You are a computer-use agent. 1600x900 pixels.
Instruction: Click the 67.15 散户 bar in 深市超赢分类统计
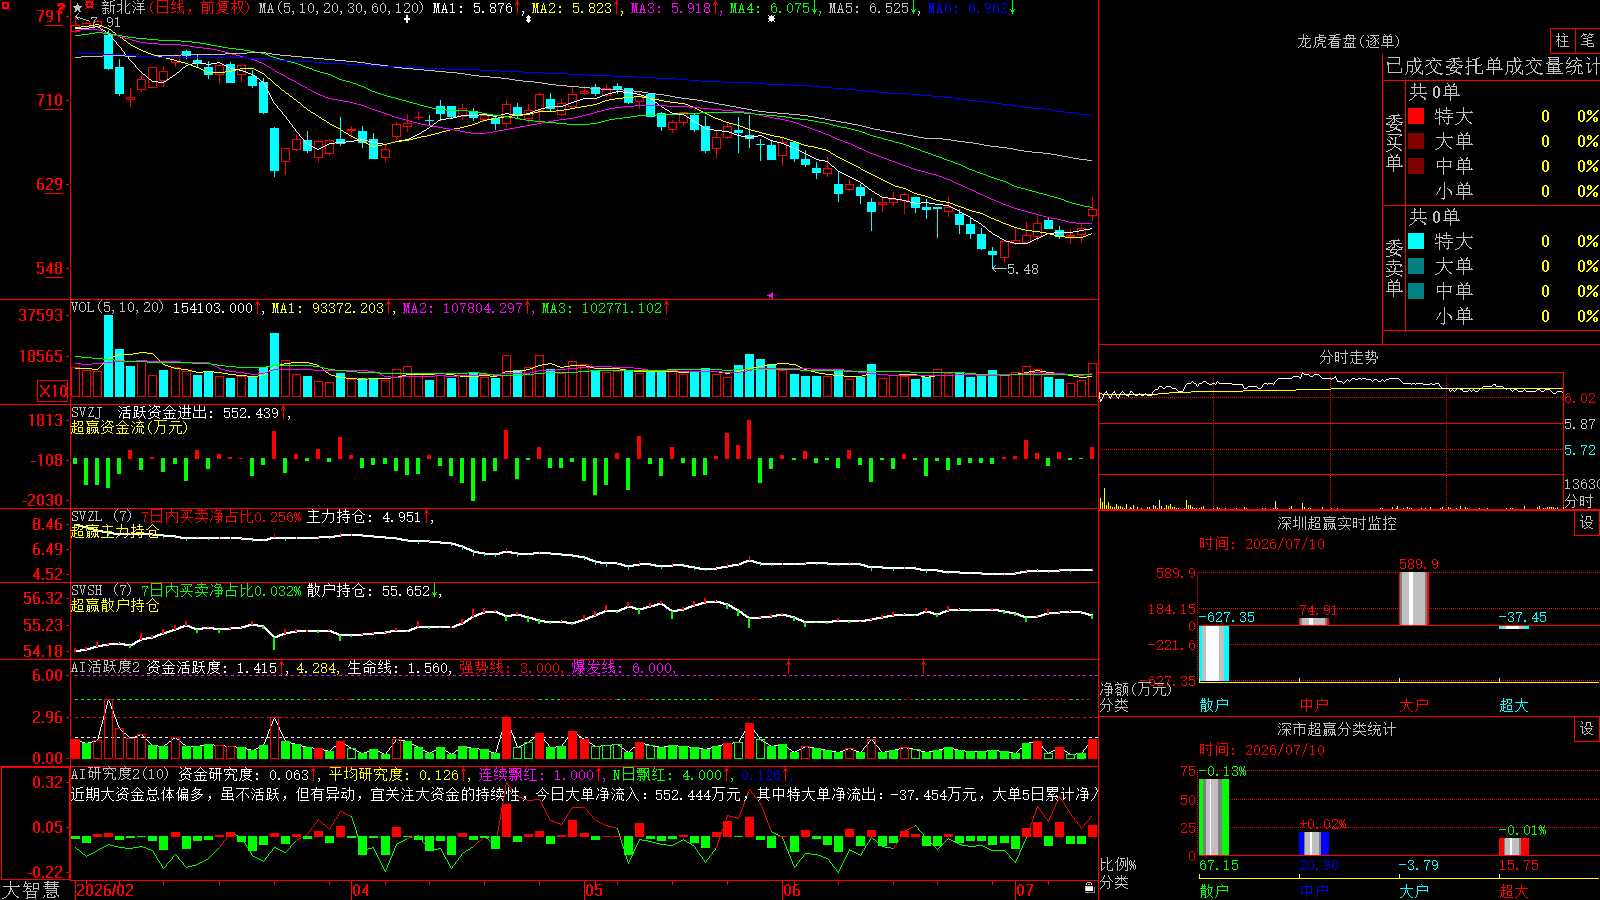coord(1214,817)
